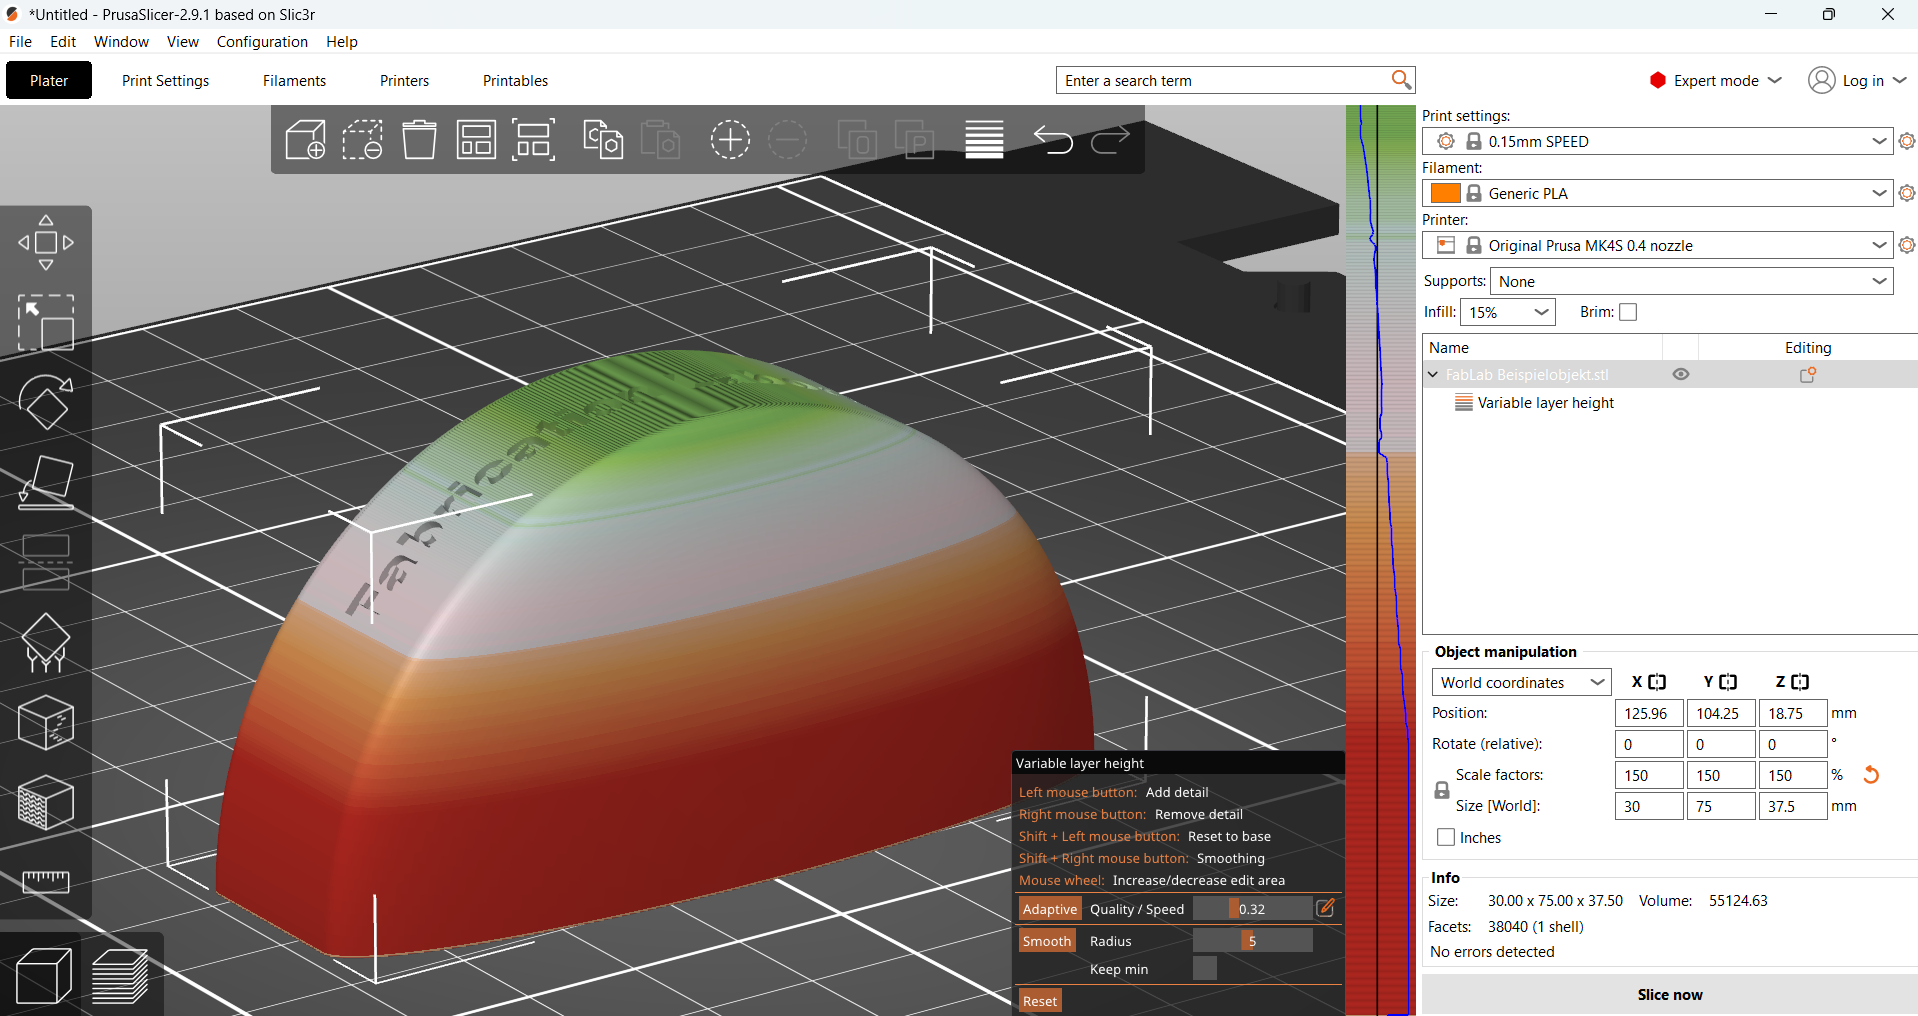Open the Configuration menu

262,42
